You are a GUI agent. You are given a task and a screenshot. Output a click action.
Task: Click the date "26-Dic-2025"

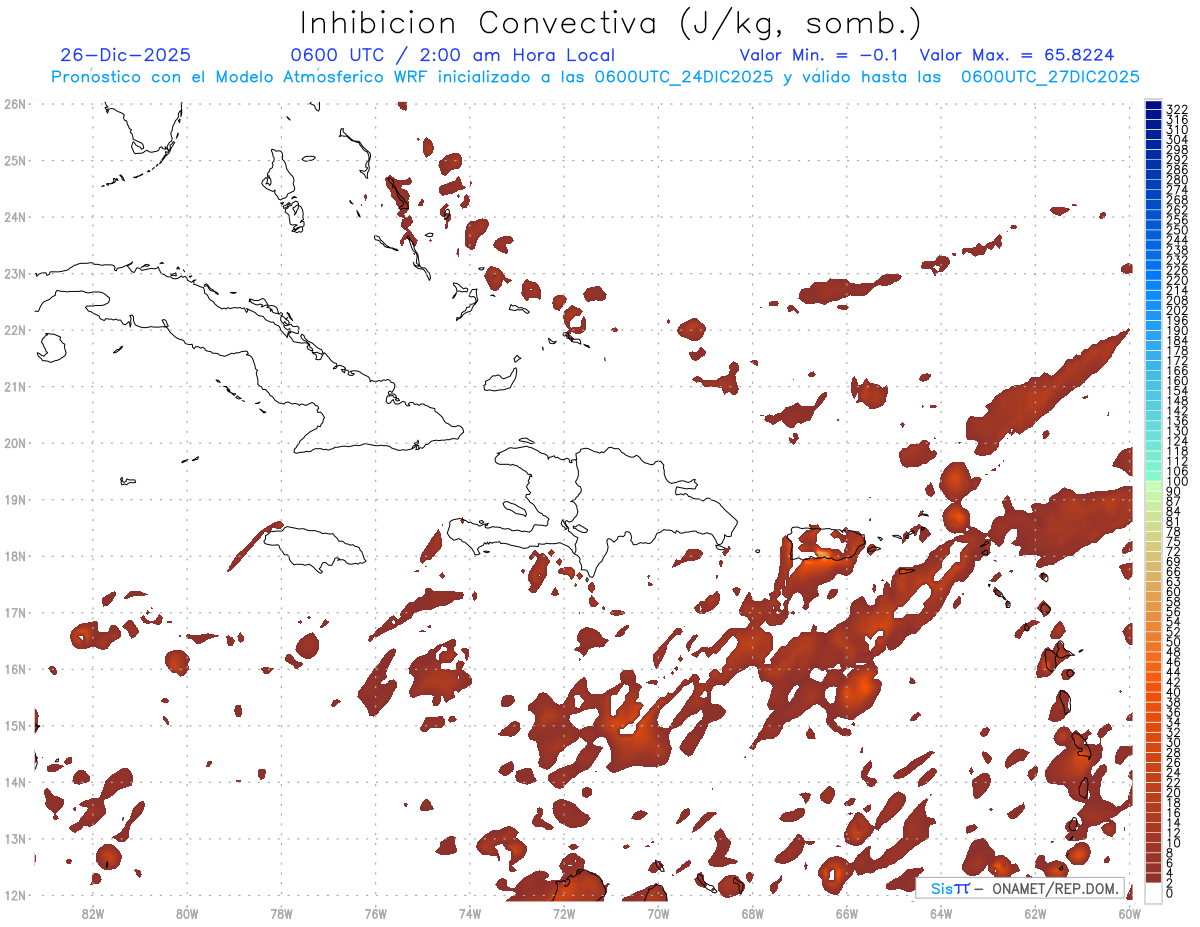click(x=126, y=55)
